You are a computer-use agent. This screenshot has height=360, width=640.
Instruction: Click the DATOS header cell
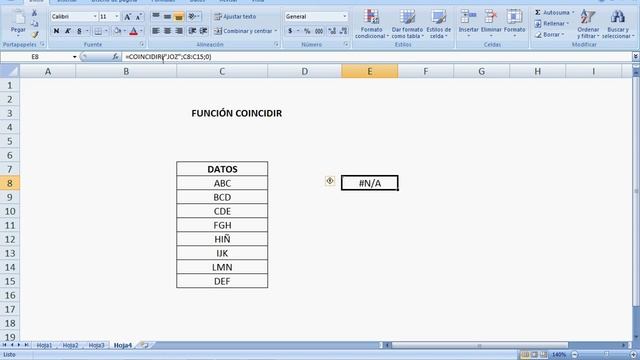222,169
